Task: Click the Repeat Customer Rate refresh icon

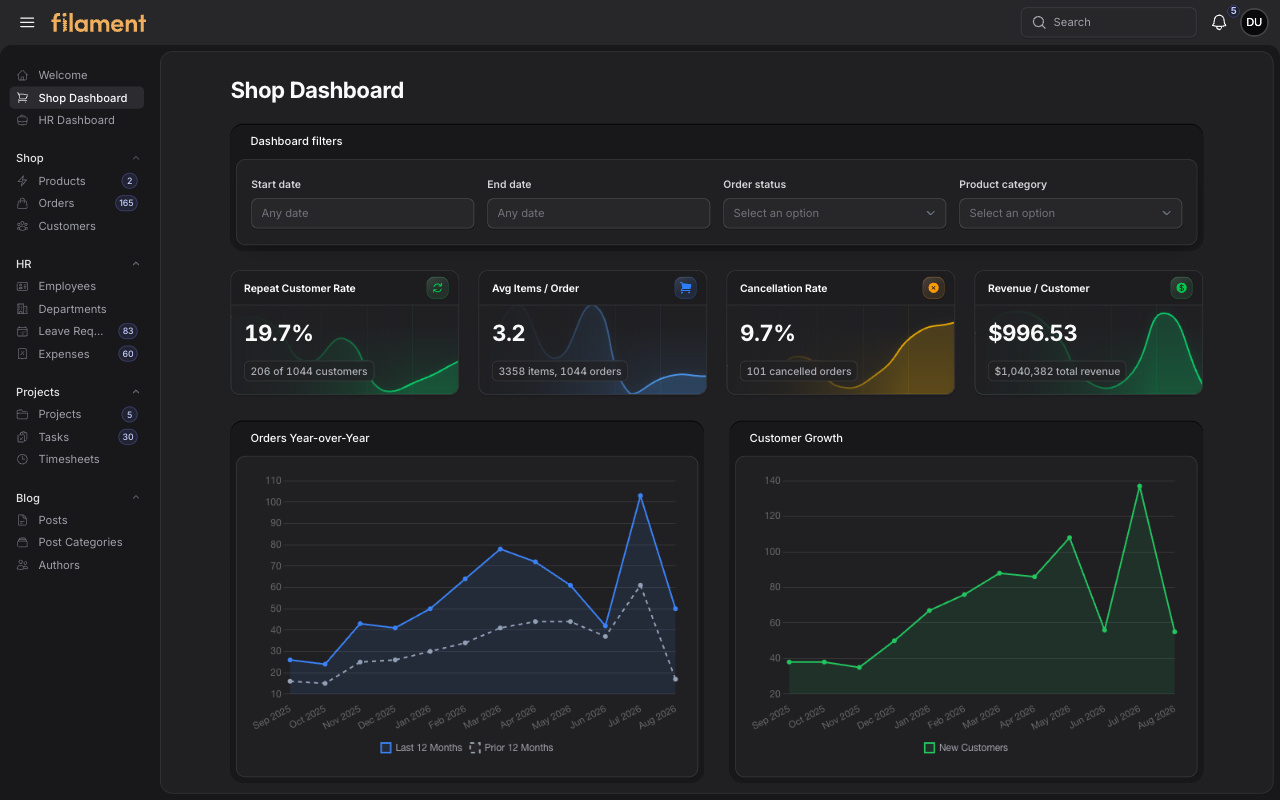Action: coord(437,288)
